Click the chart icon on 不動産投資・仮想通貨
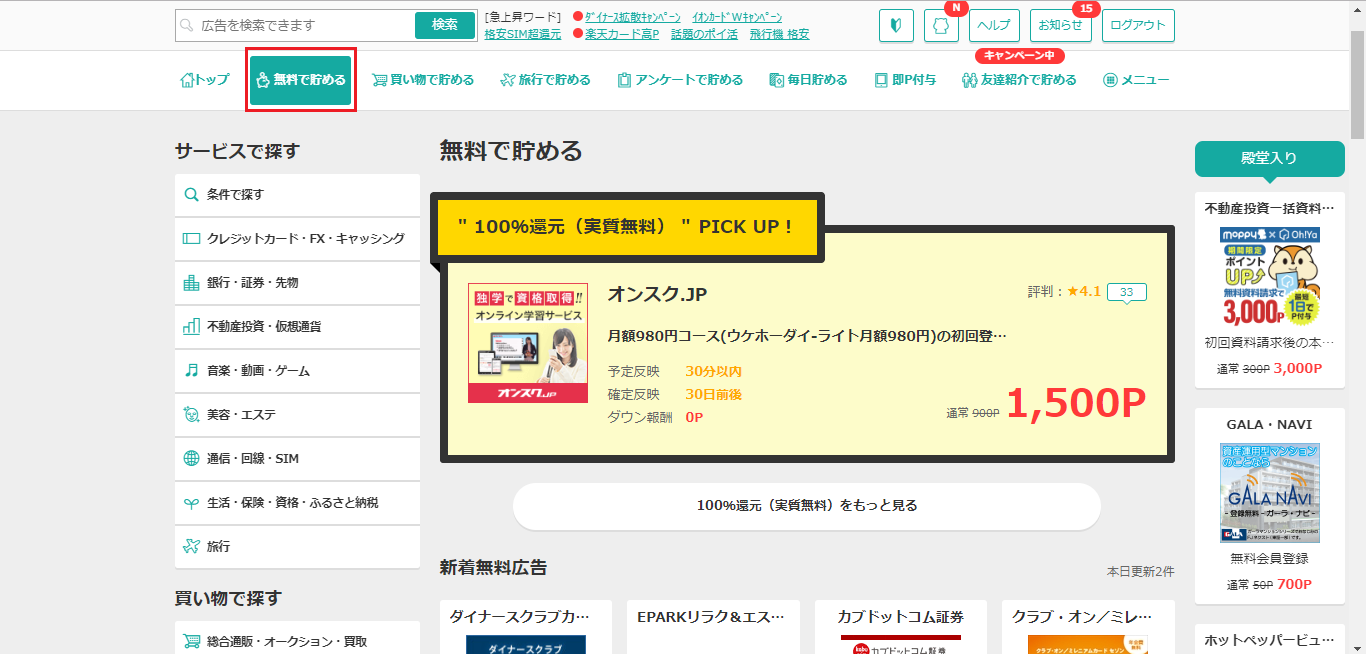This screenshot has height=654, width=1366. [x=191, y=327]
